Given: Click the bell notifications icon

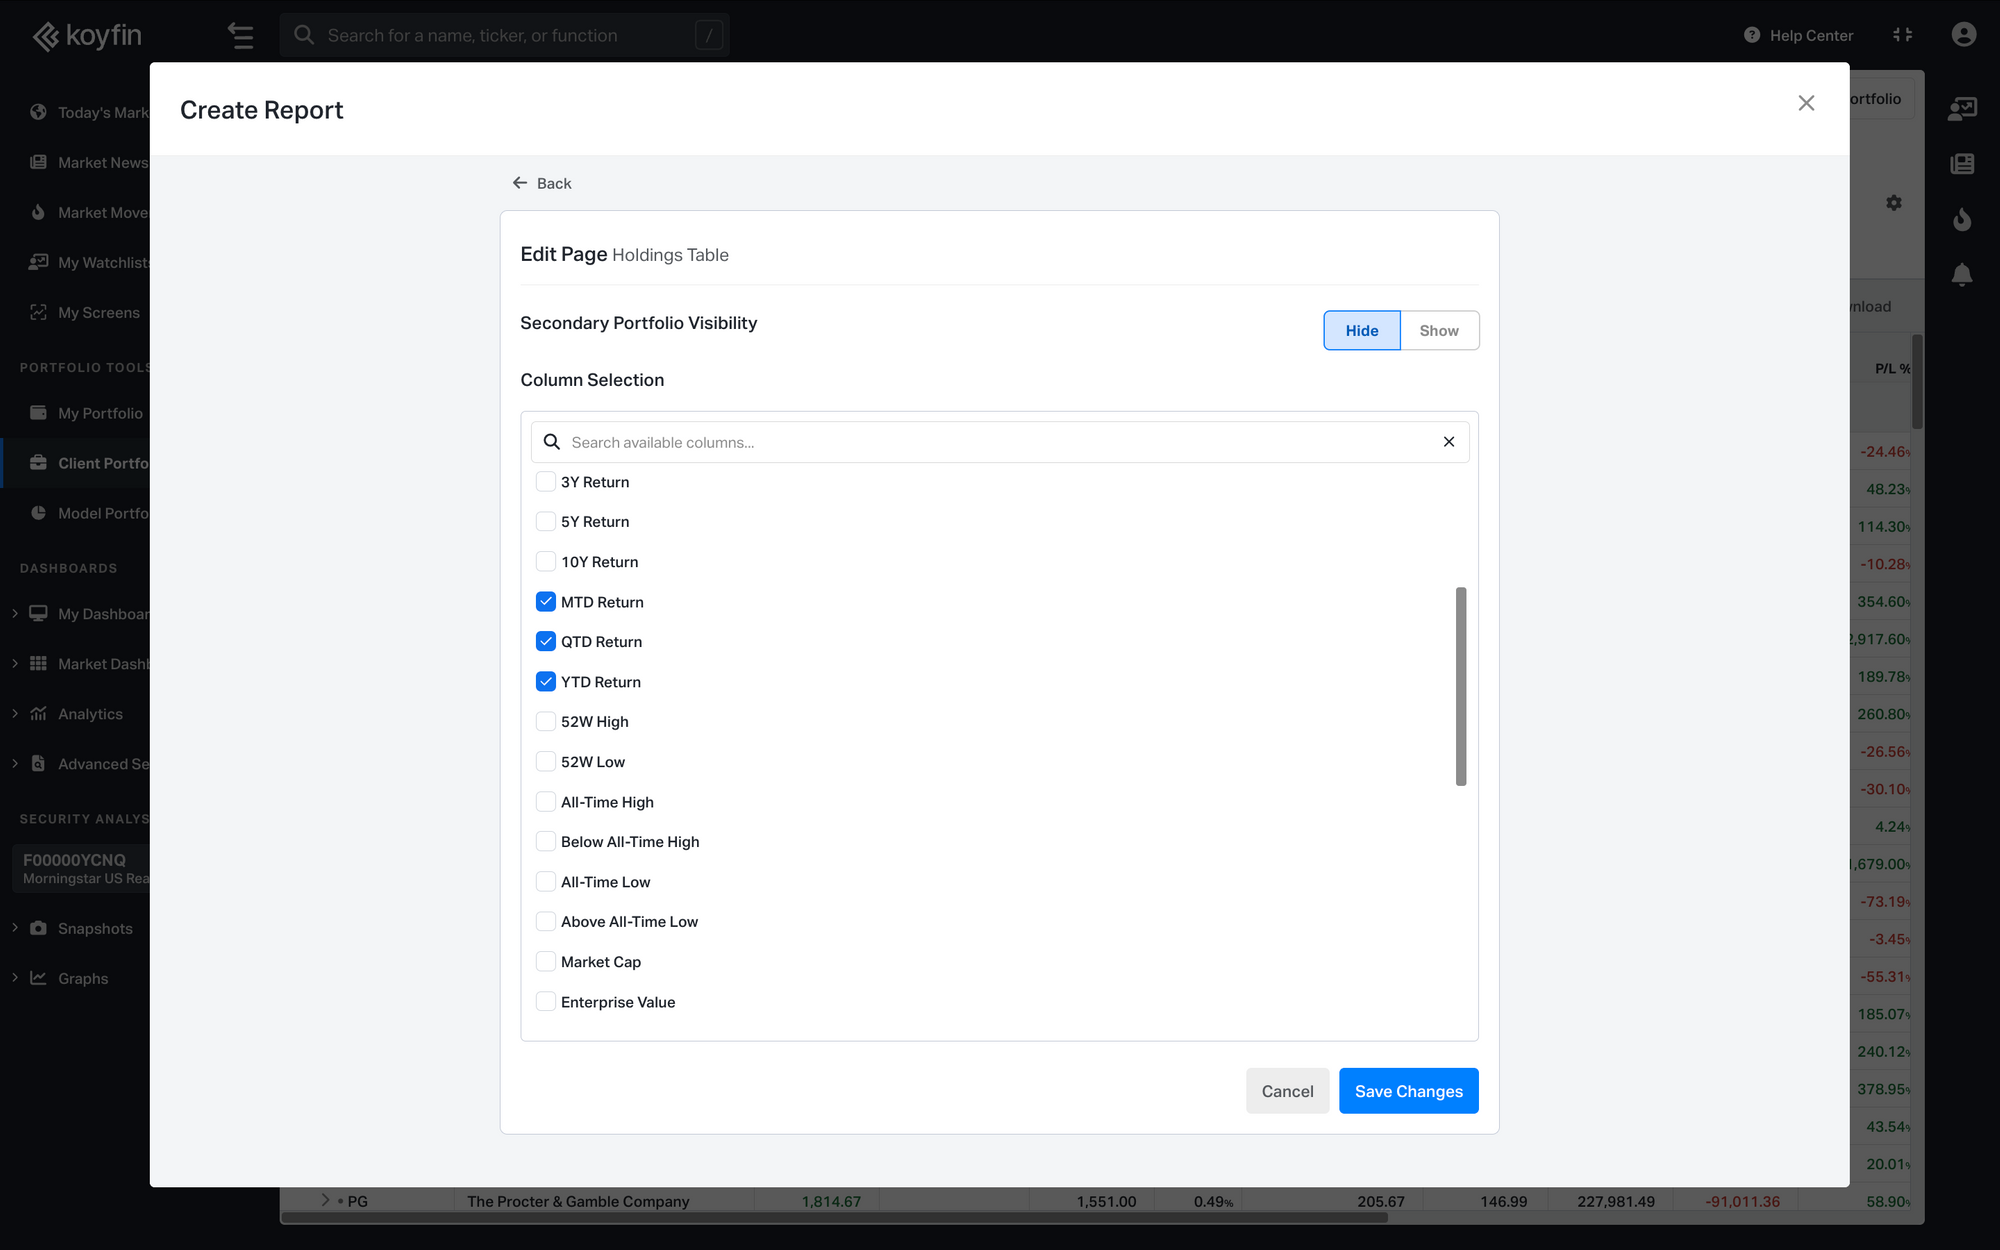Looking at the screenshot, I should [x=1962, y=274].
